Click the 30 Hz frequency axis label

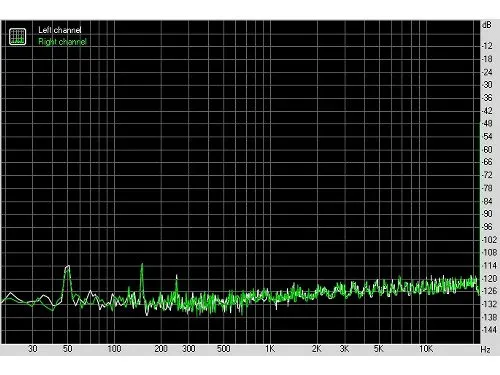pyautogui.click(x=33, y=349)
